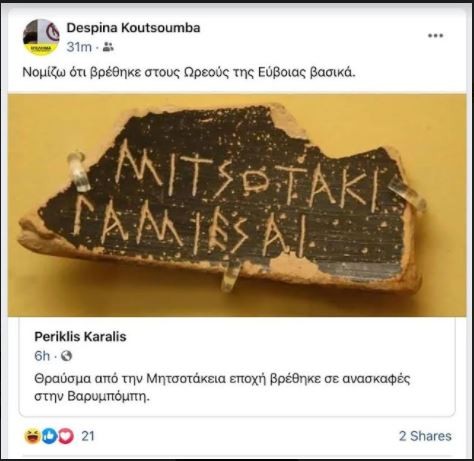Click the Haha laughing reaction icon
Screen dimensions: 474x461
coord(33,436)
